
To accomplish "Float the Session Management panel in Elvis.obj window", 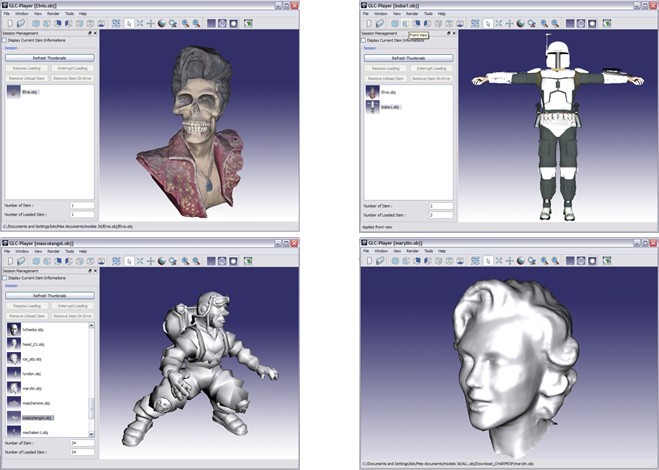I will coord(90,33).
